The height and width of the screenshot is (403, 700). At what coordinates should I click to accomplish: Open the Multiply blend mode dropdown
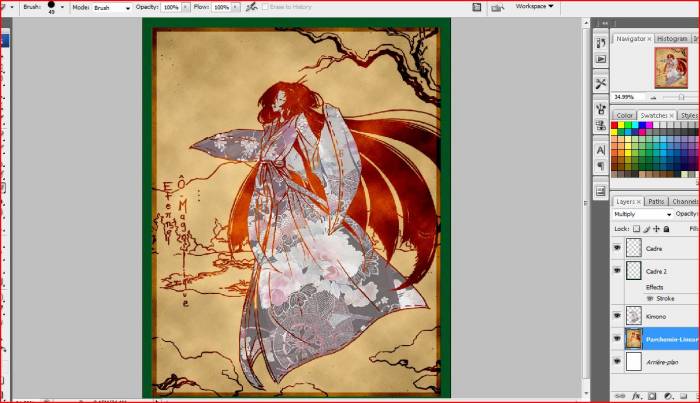tap(642, 214)
